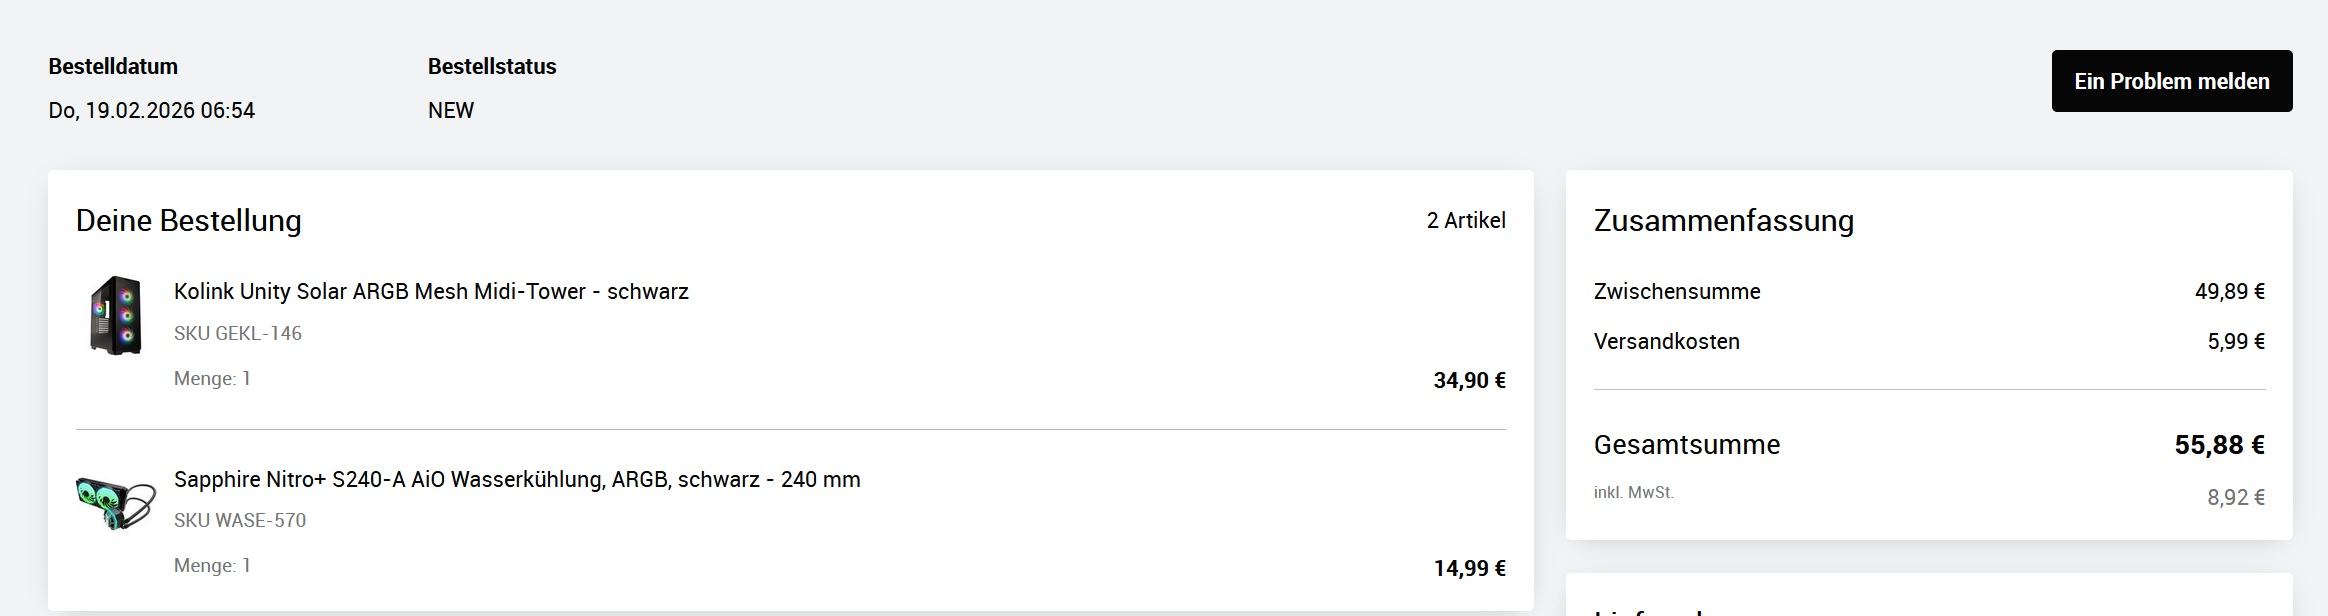Click the 14,99 € item price
Screen dimensions: 2328x616
point(1469,569)
